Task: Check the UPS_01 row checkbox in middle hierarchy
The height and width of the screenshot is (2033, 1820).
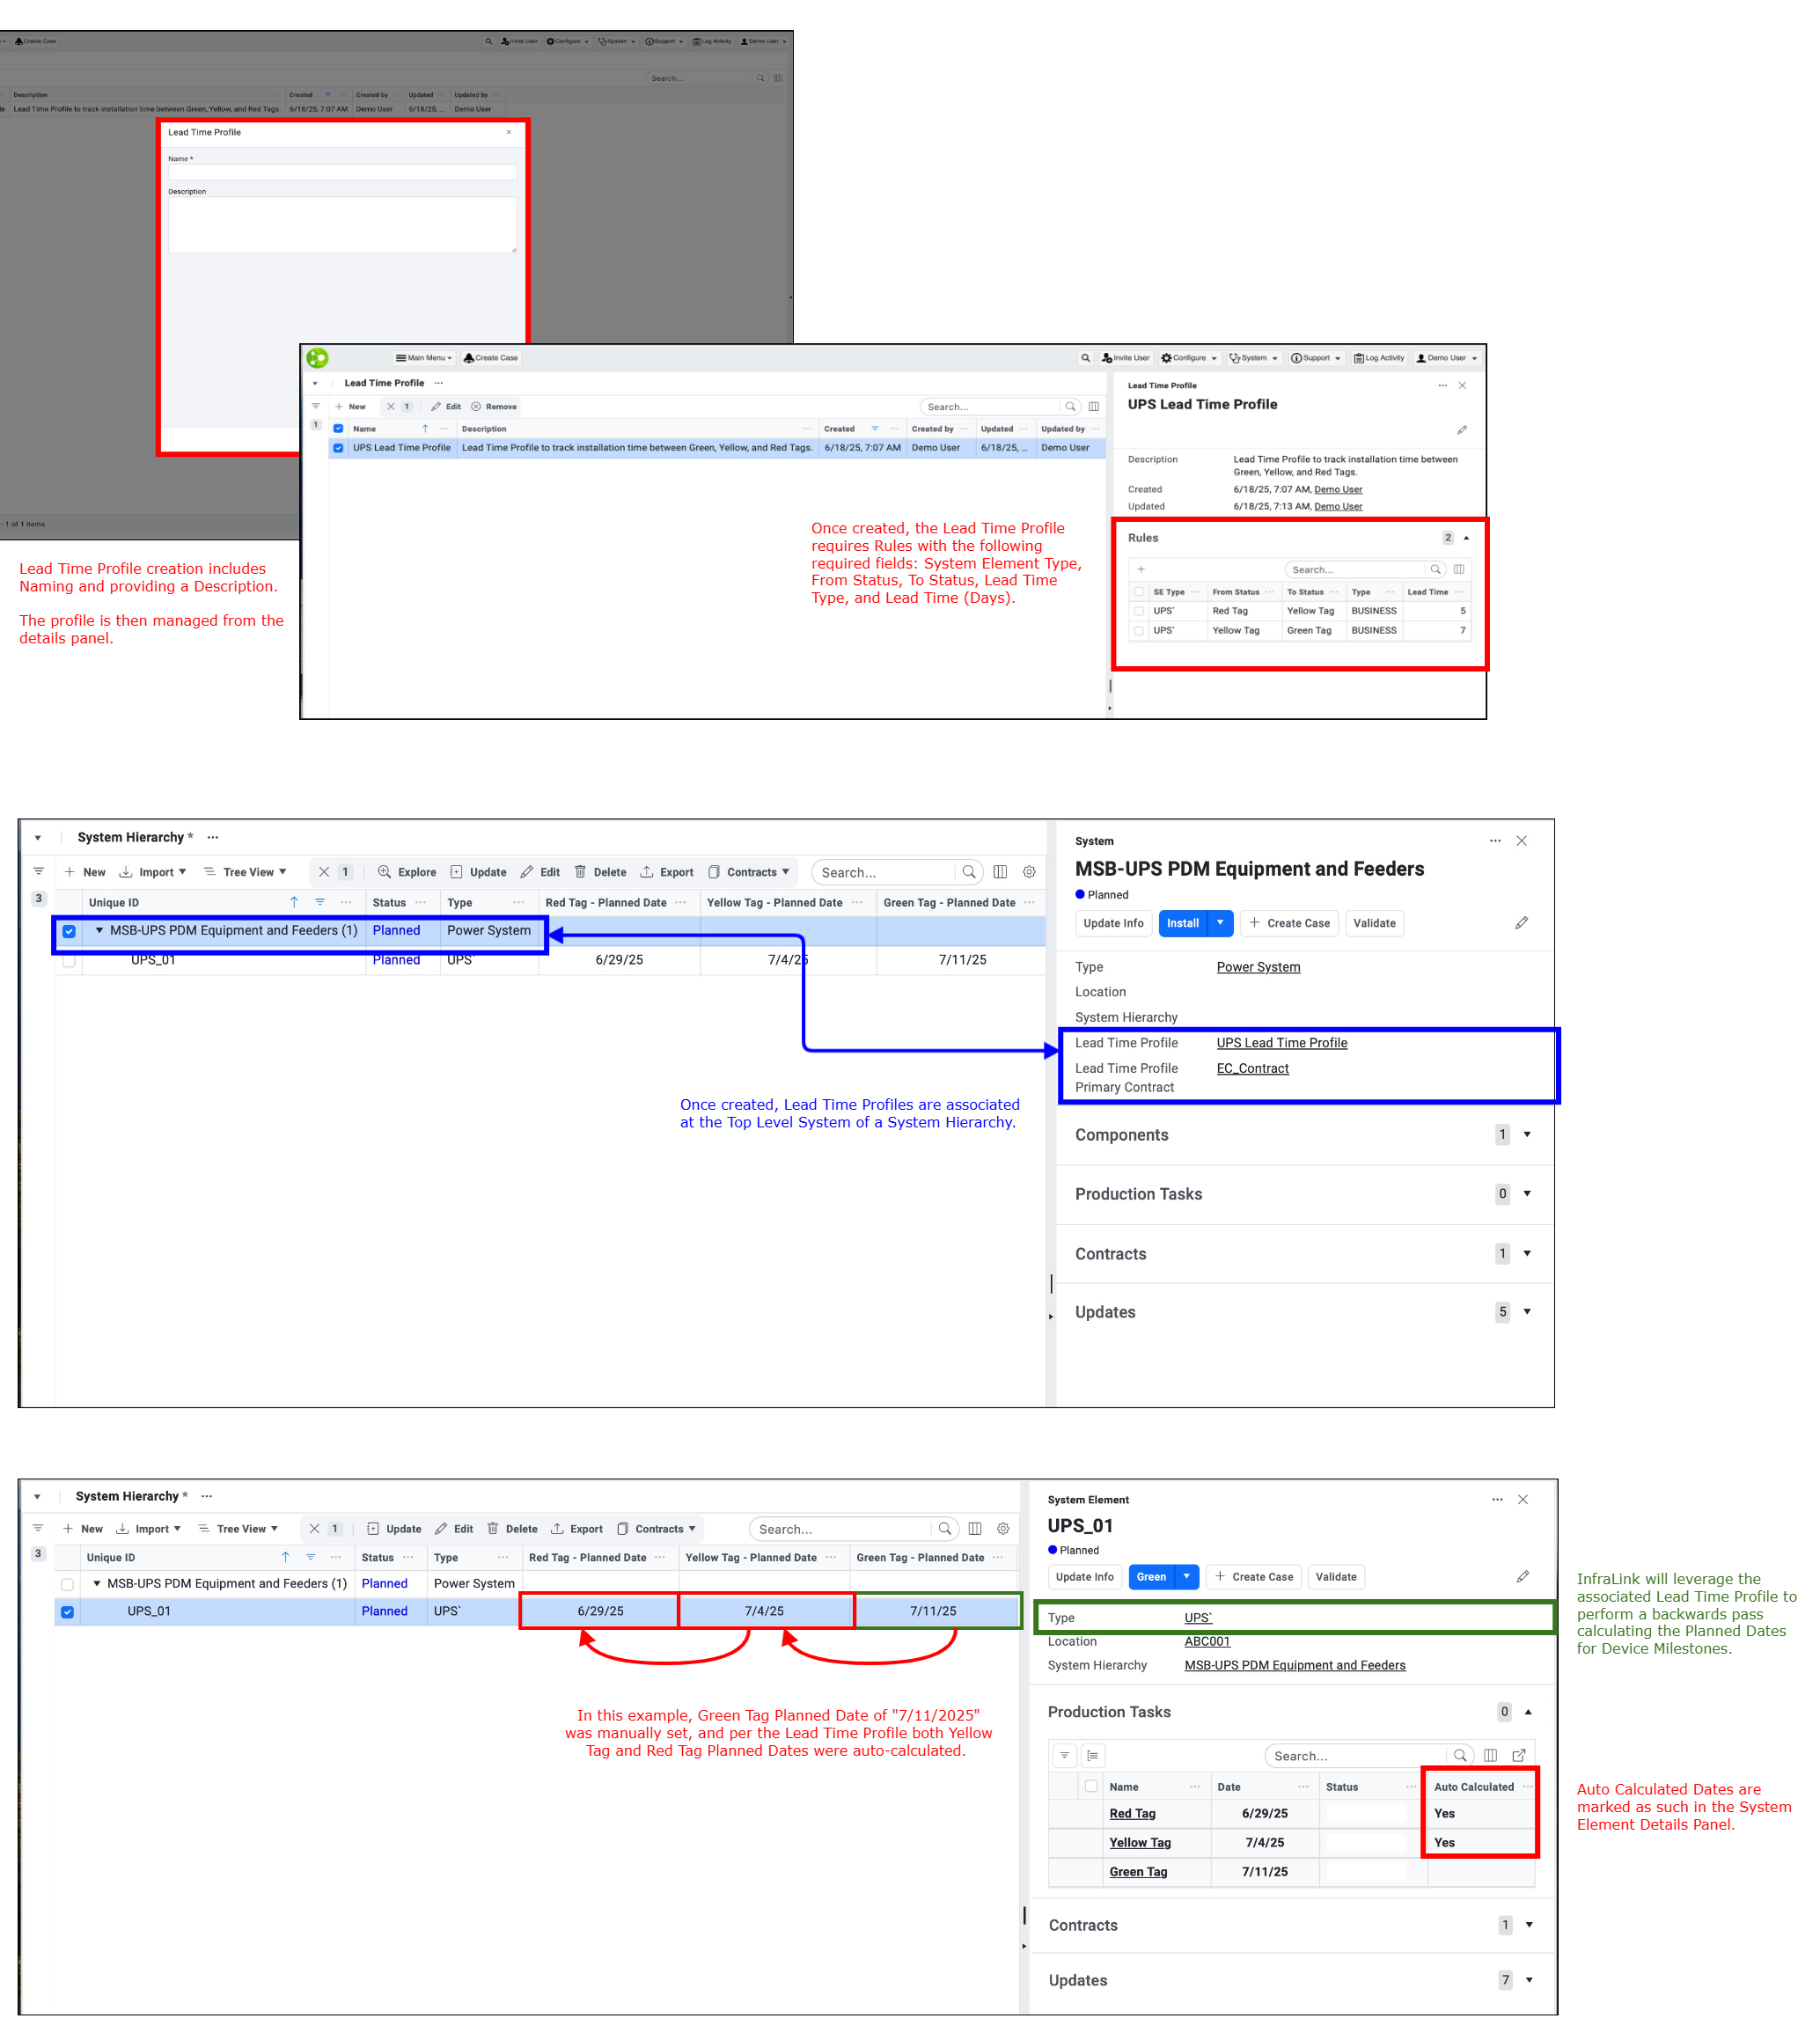Action: [69, 960]
